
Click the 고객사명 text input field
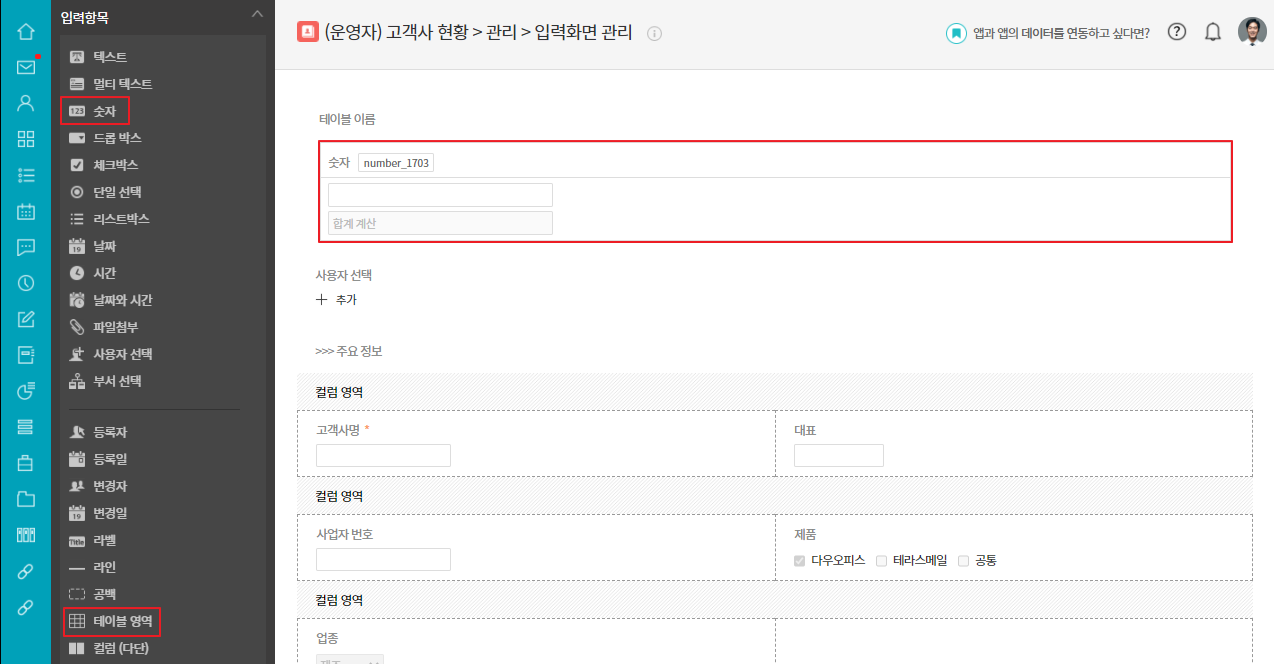click(x=383, y=456)
